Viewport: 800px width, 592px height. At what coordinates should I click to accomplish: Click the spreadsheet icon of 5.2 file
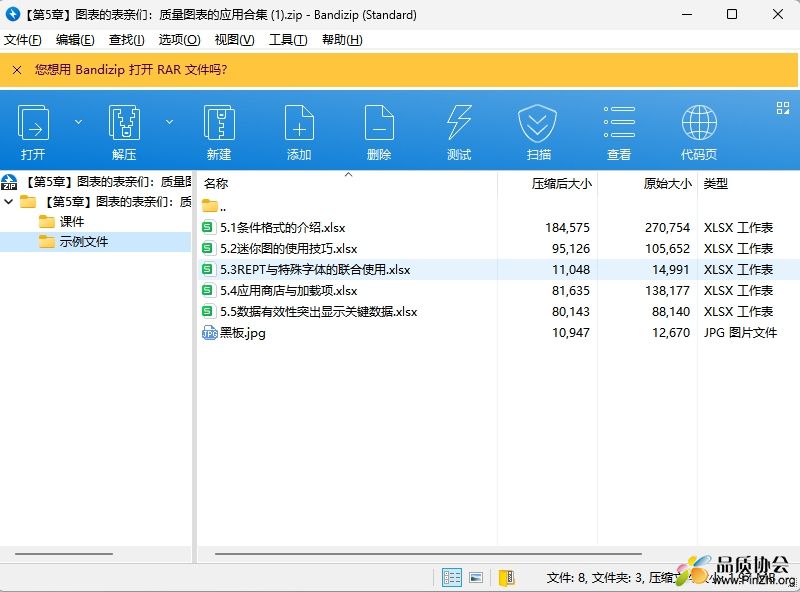pyautogui.click(x=208, y=248)
